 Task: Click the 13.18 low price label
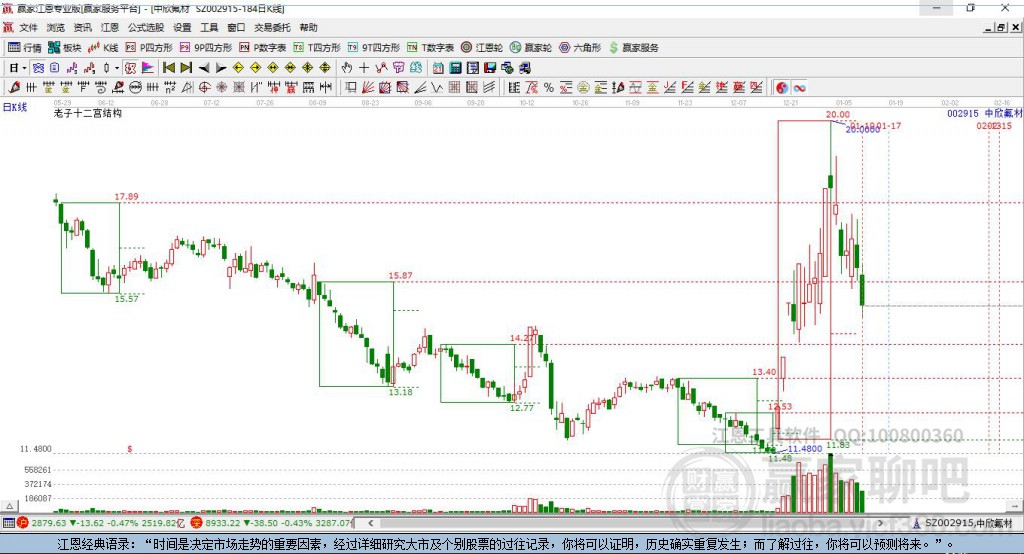click(400, 392)
